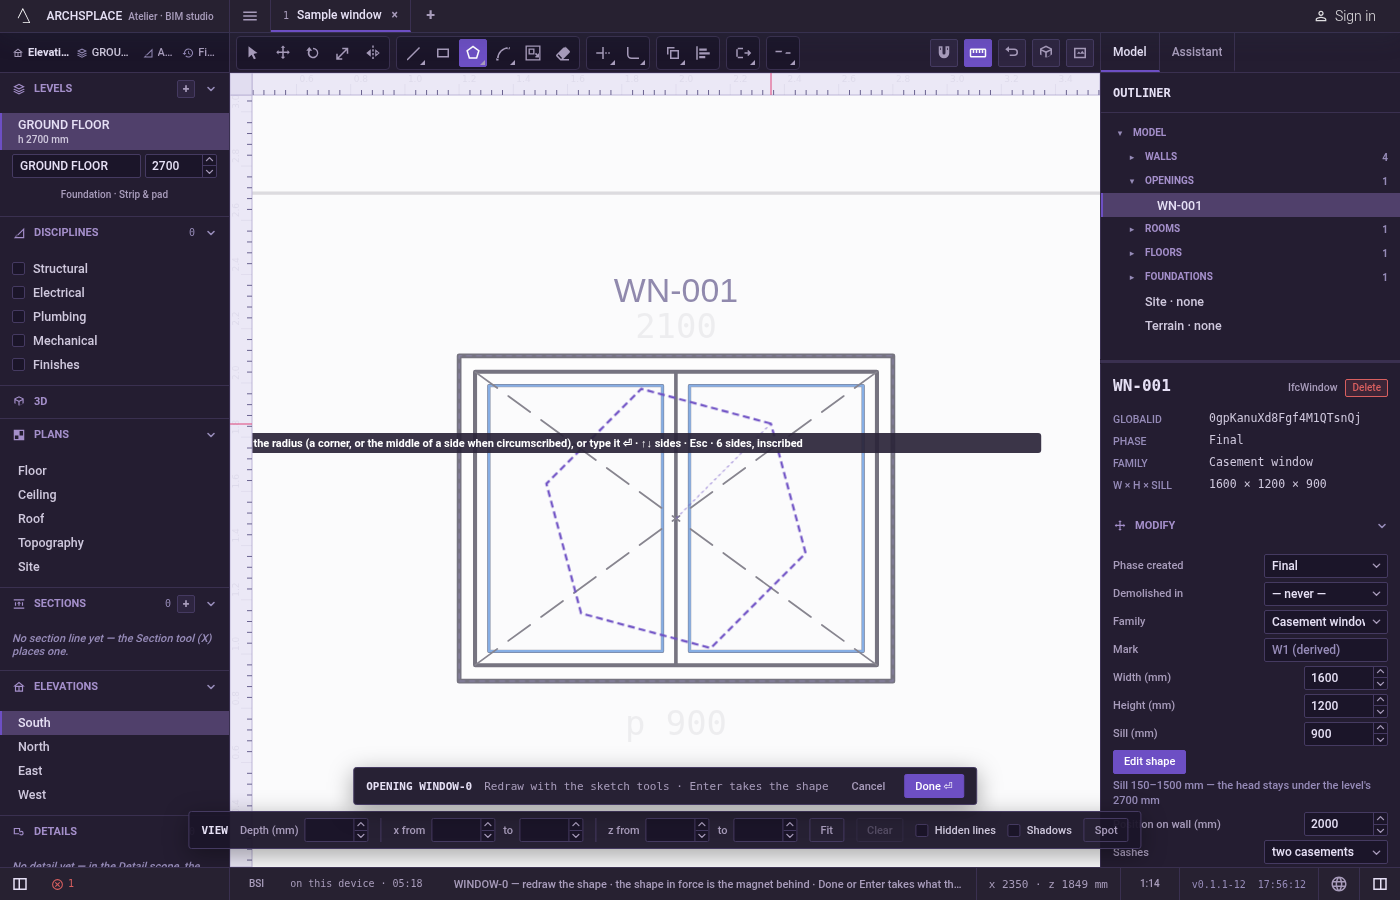Open the South elevation view
The width and height of the screenshot is (1400, 900).
tap(115, 723)
